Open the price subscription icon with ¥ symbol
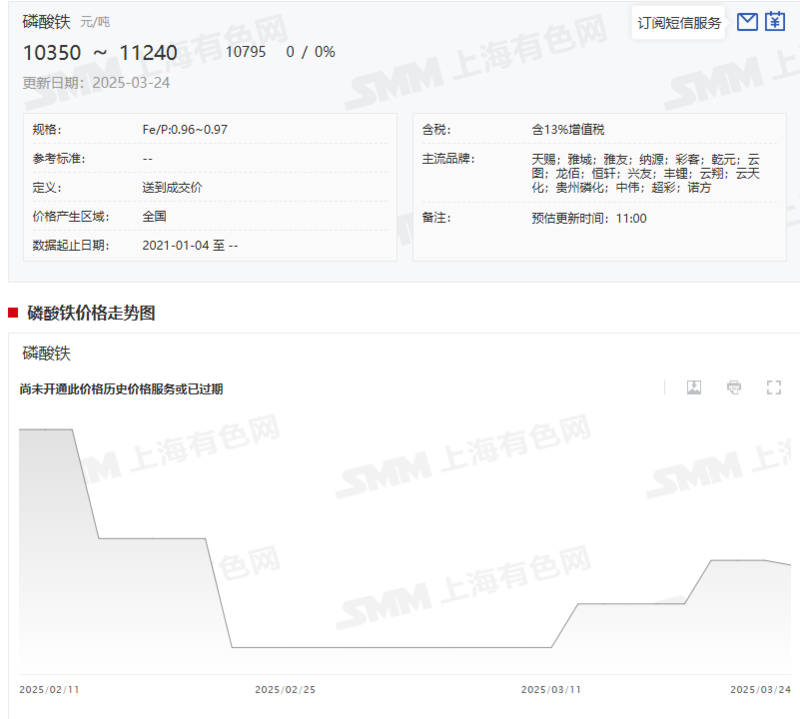The width and height of the screenshot is (800, 719). pos(776,20)
